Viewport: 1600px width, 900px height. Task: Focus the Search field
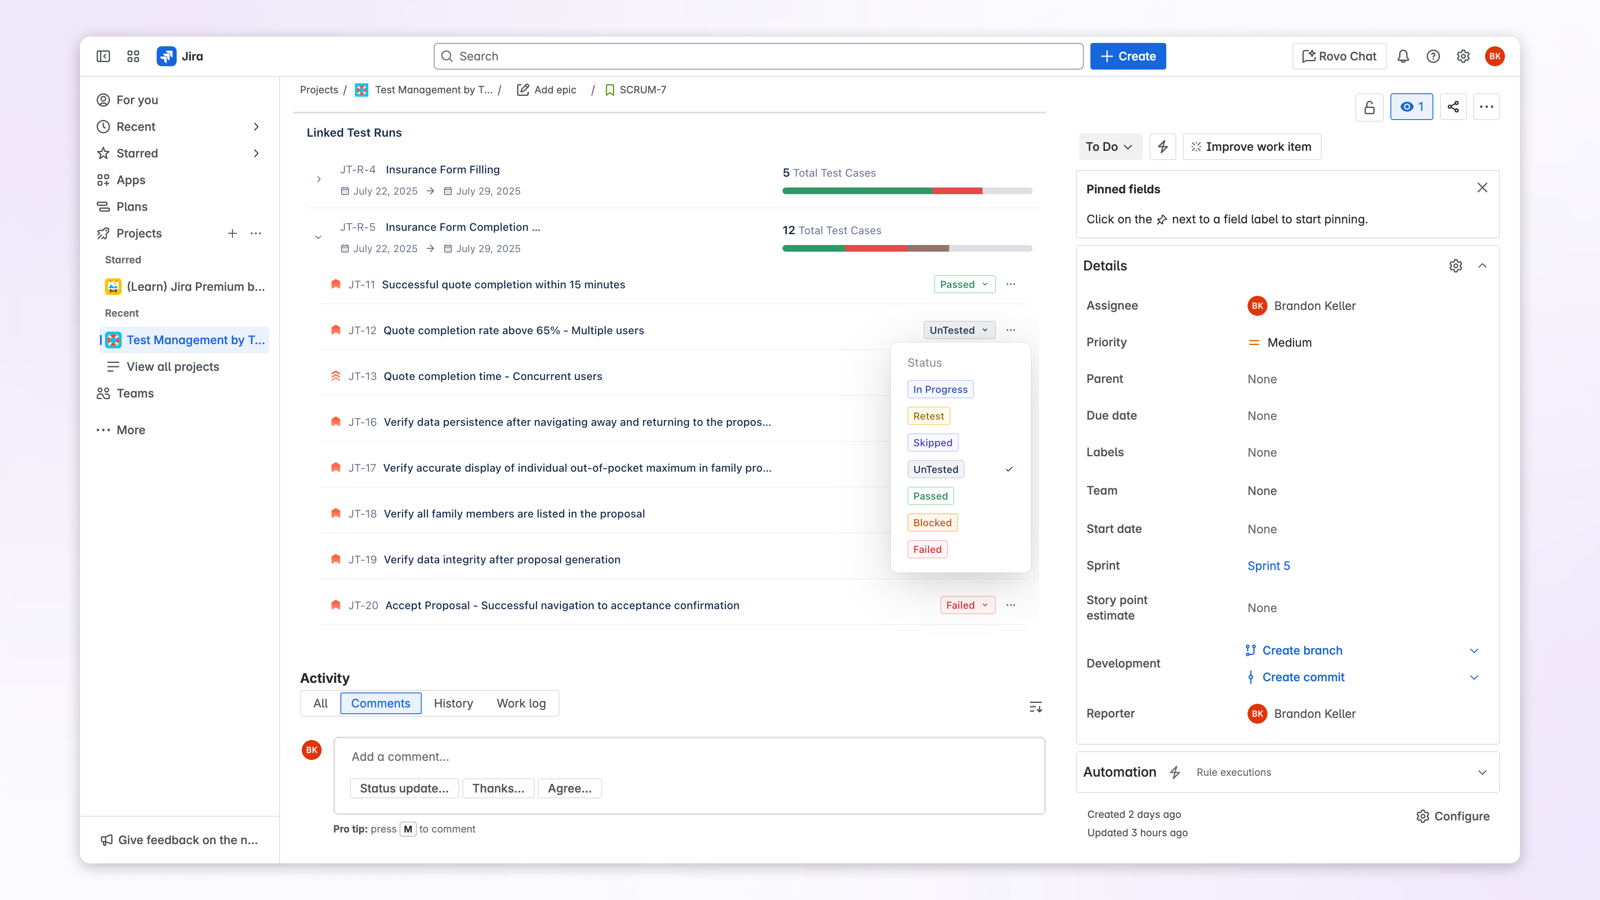tap(758, 56)
